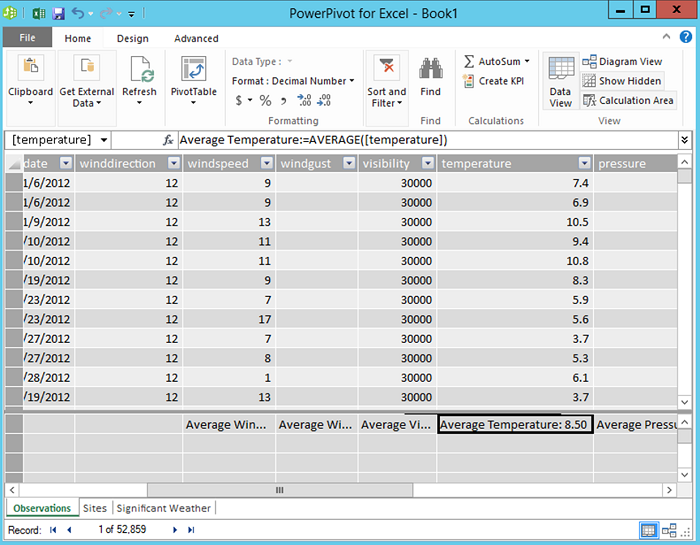
Task: Click the percent format icon
Action: (x=266, y=100)
